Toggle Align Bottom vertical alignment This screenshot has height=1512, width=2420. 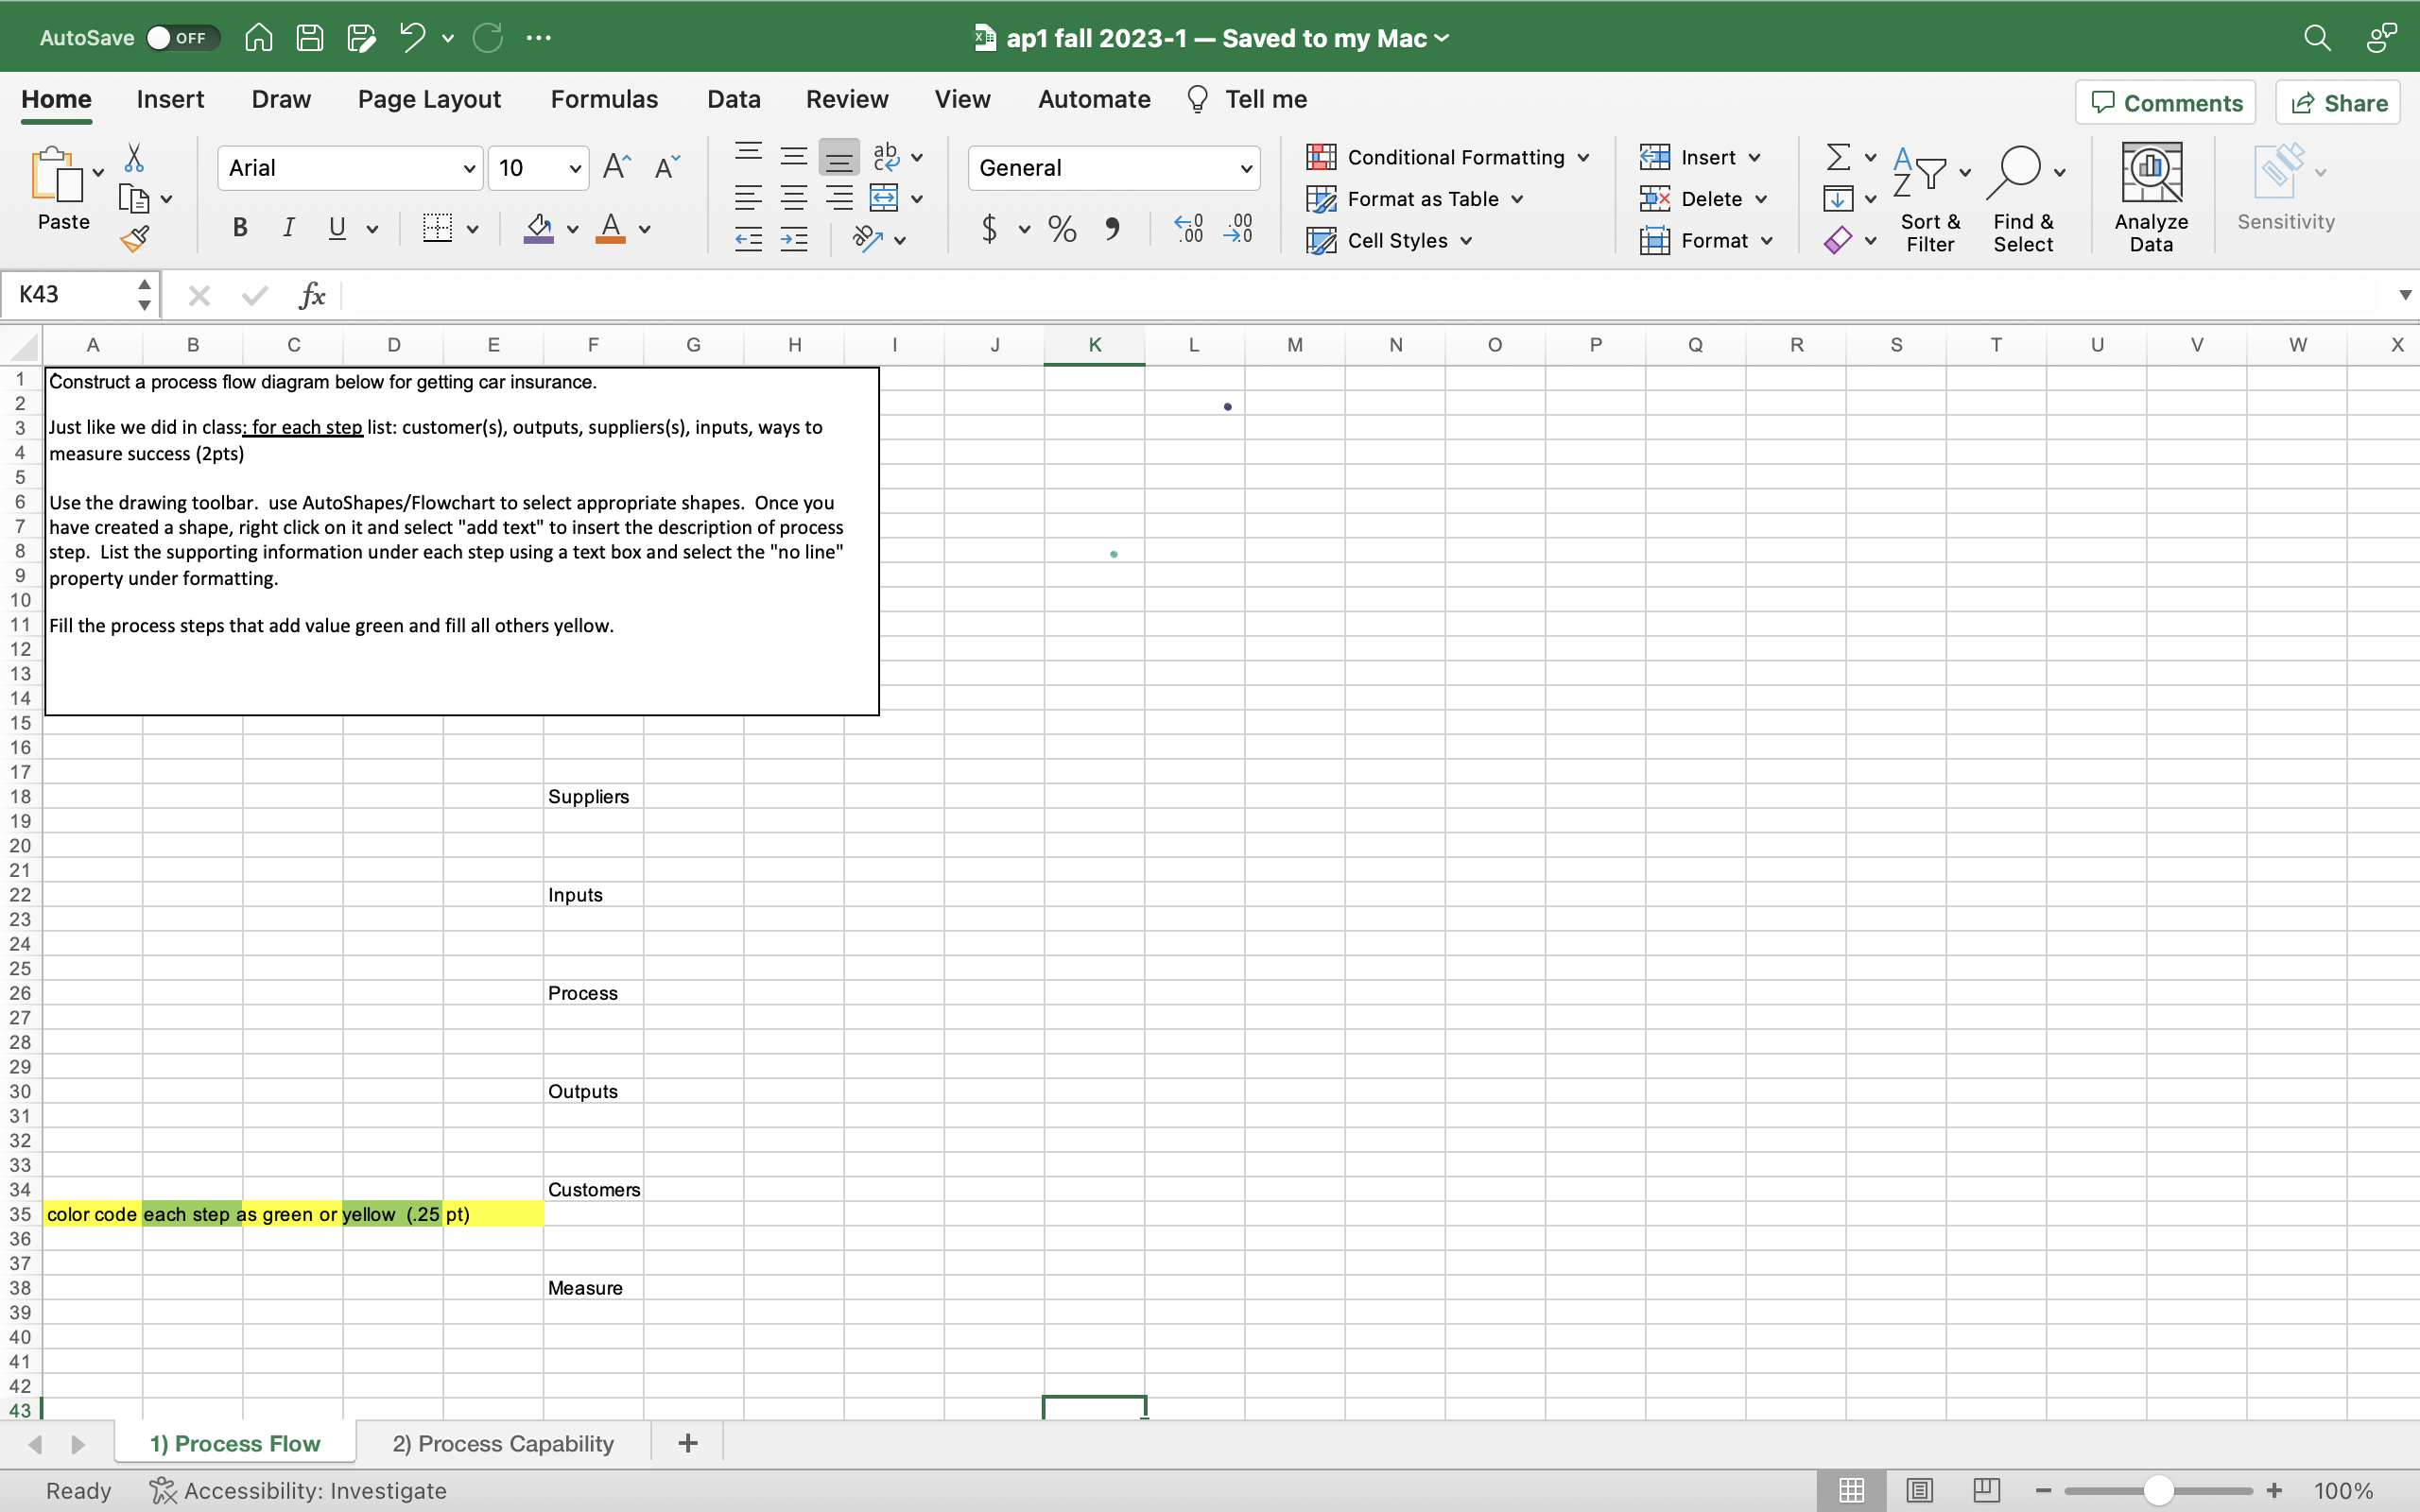[839, 157]
